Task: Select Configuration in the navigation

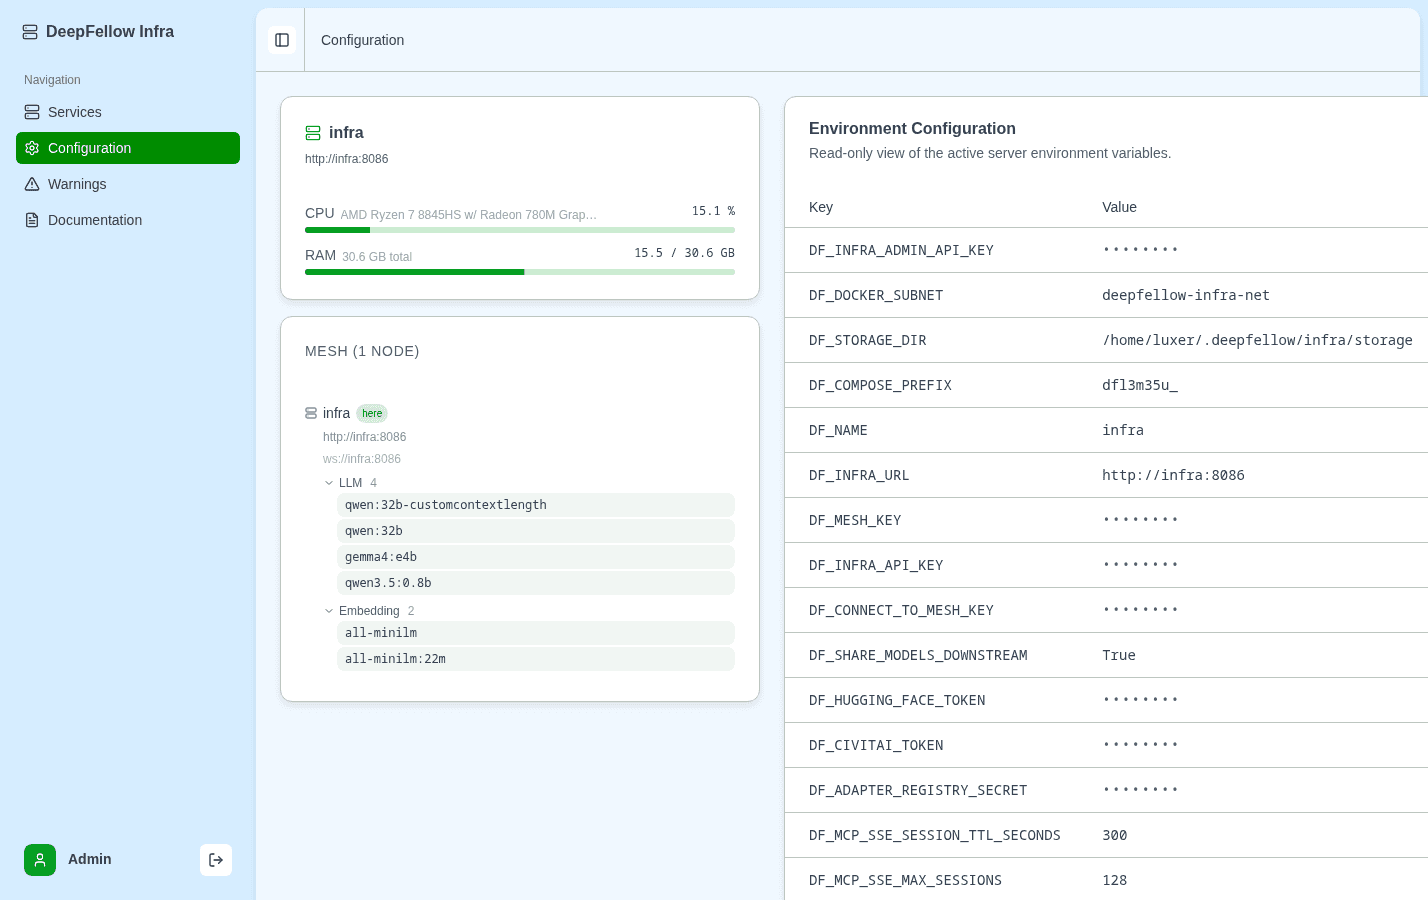Action: 128,148
